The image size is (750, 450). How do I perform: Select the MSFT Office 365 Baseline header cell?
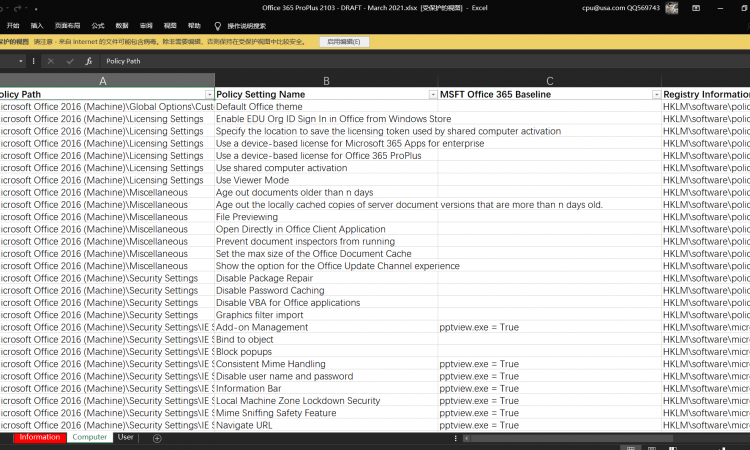pyautogui.click(x=550, y=95)
